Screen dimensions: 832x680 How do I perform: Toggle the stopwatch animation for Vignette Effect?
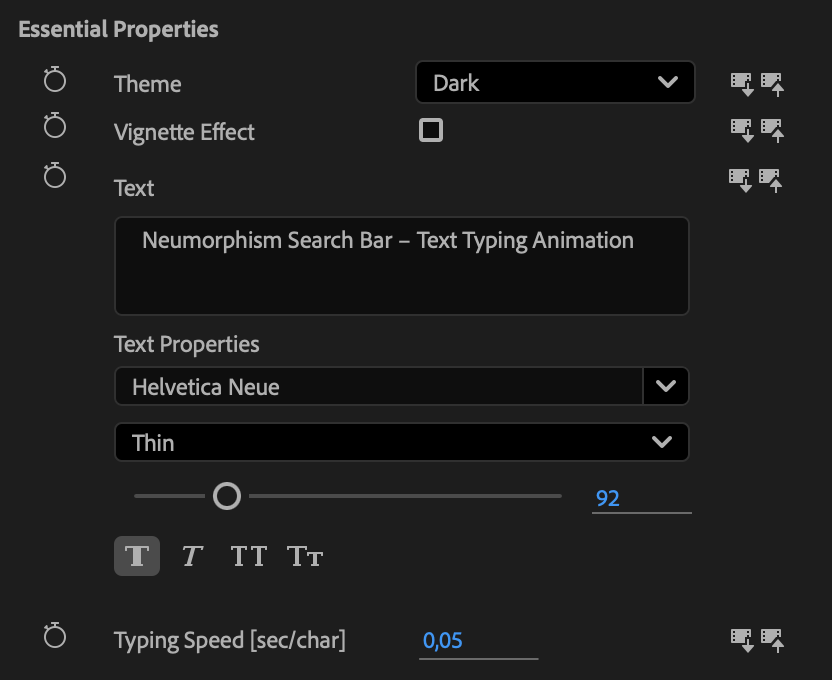[x=55, y=127]
